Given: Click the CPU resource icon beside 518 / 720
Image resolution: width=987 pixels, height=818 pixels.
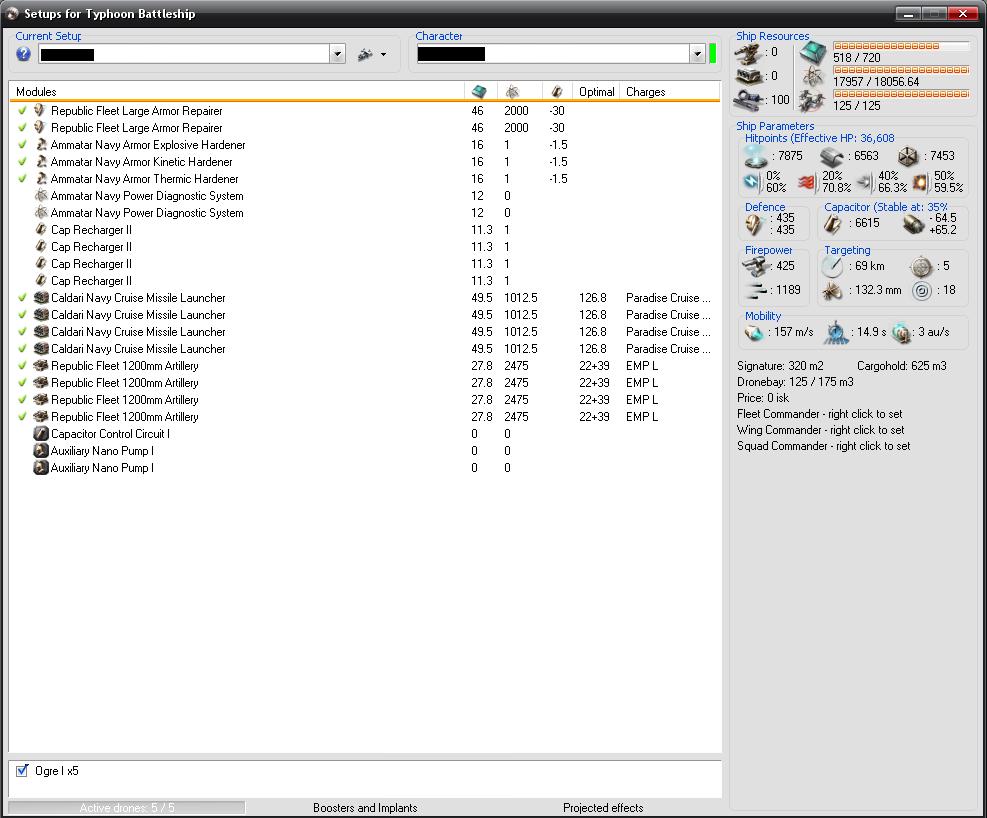Looking at the screenshot, I should (813, 53).
